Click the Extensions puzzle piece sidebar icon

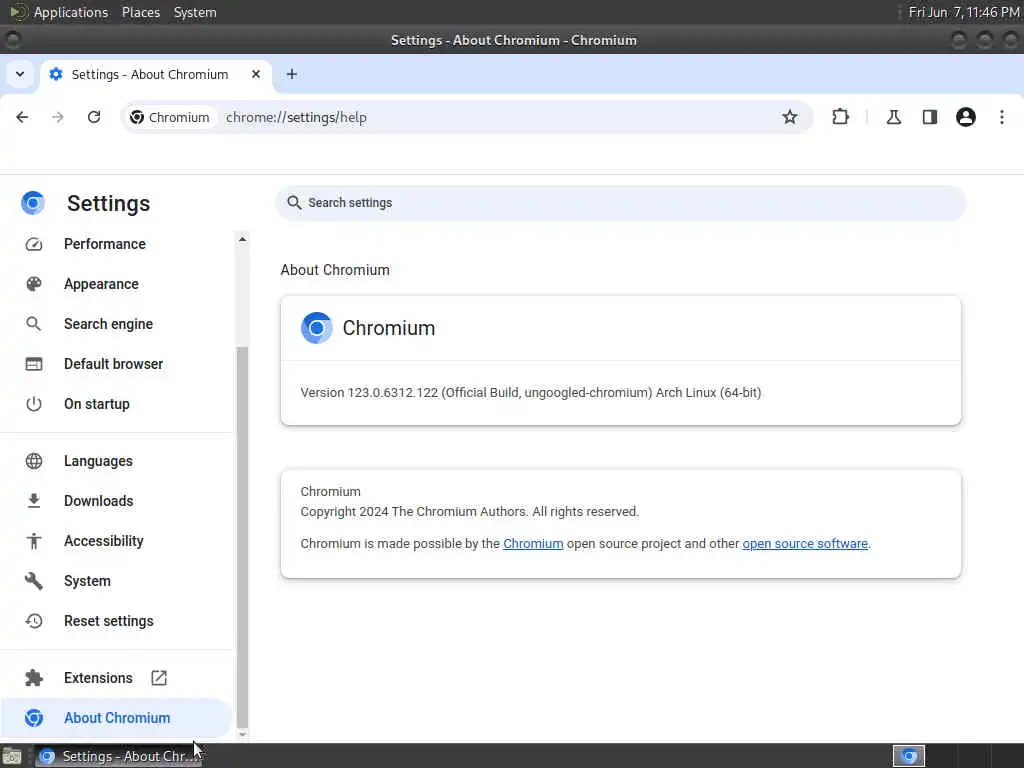click(34, 678)
